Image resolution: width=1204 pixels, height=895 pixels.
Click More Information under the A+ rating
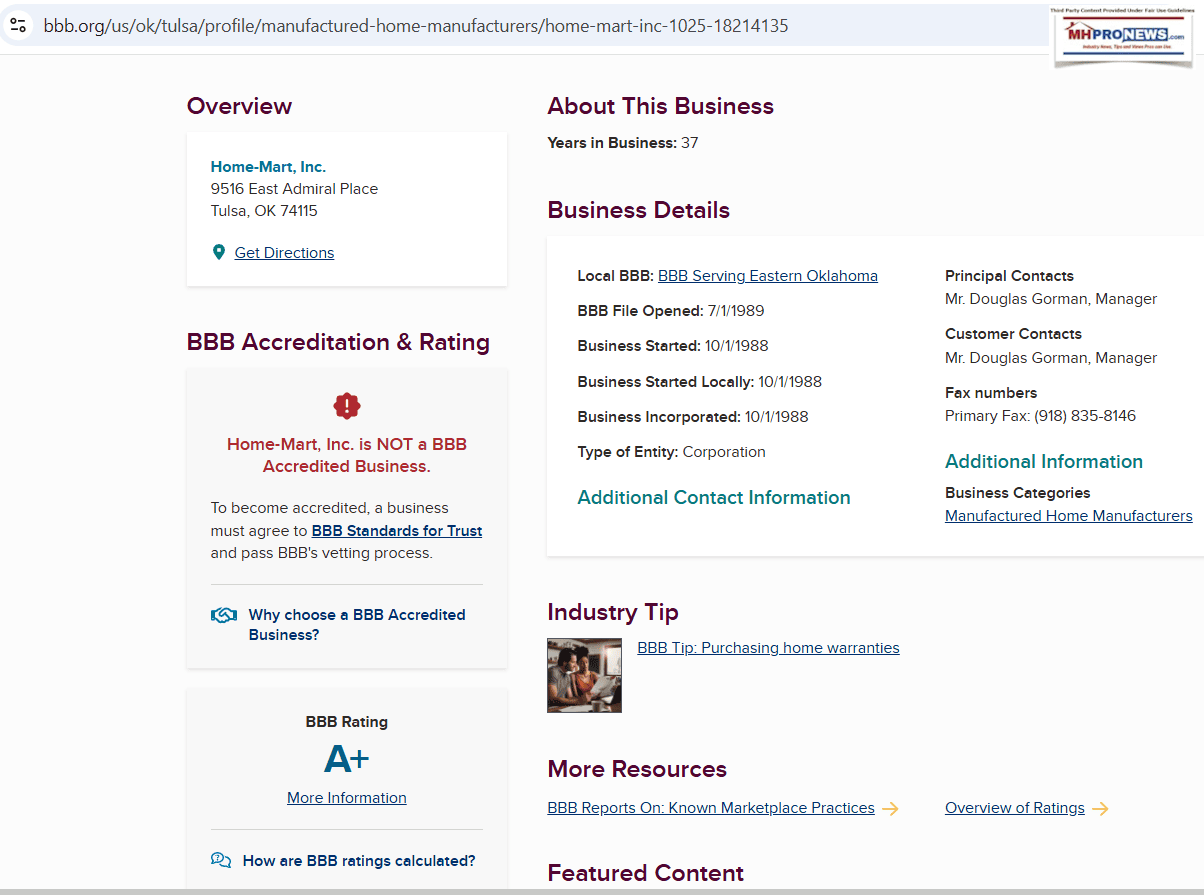tap(347, 798)
